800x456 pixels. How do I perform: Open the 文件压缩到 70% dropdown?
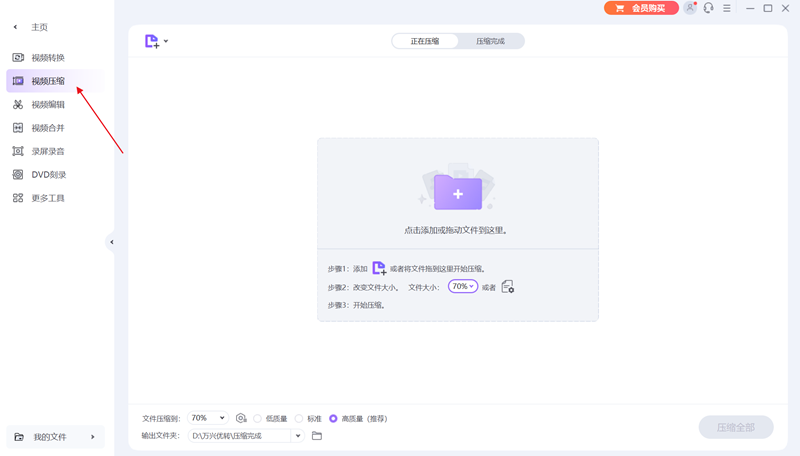208,418
